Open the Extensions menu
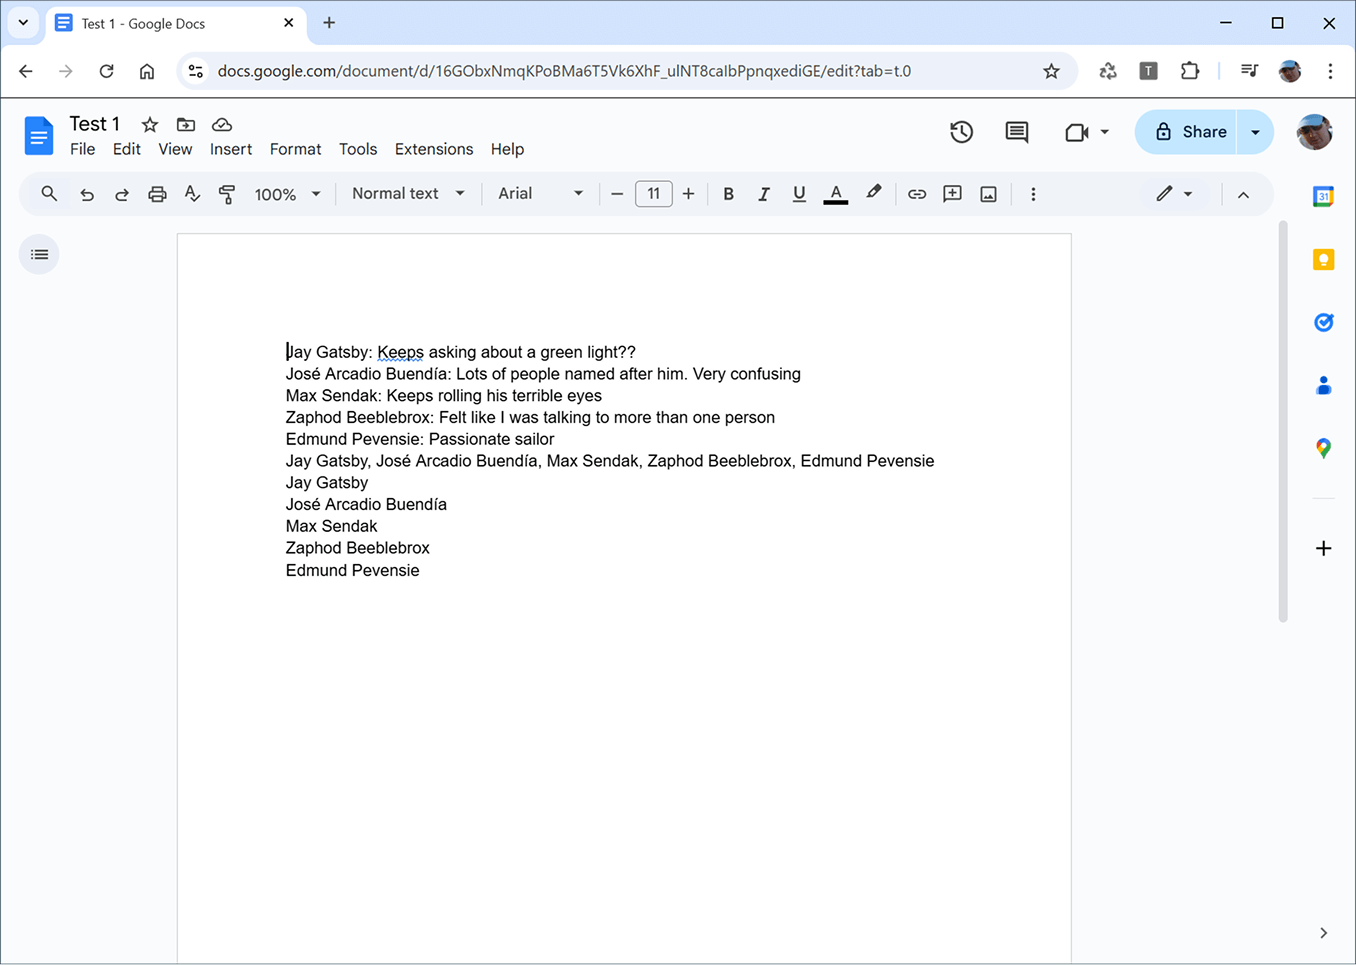 pyautogui.click(x=434, y=149)
